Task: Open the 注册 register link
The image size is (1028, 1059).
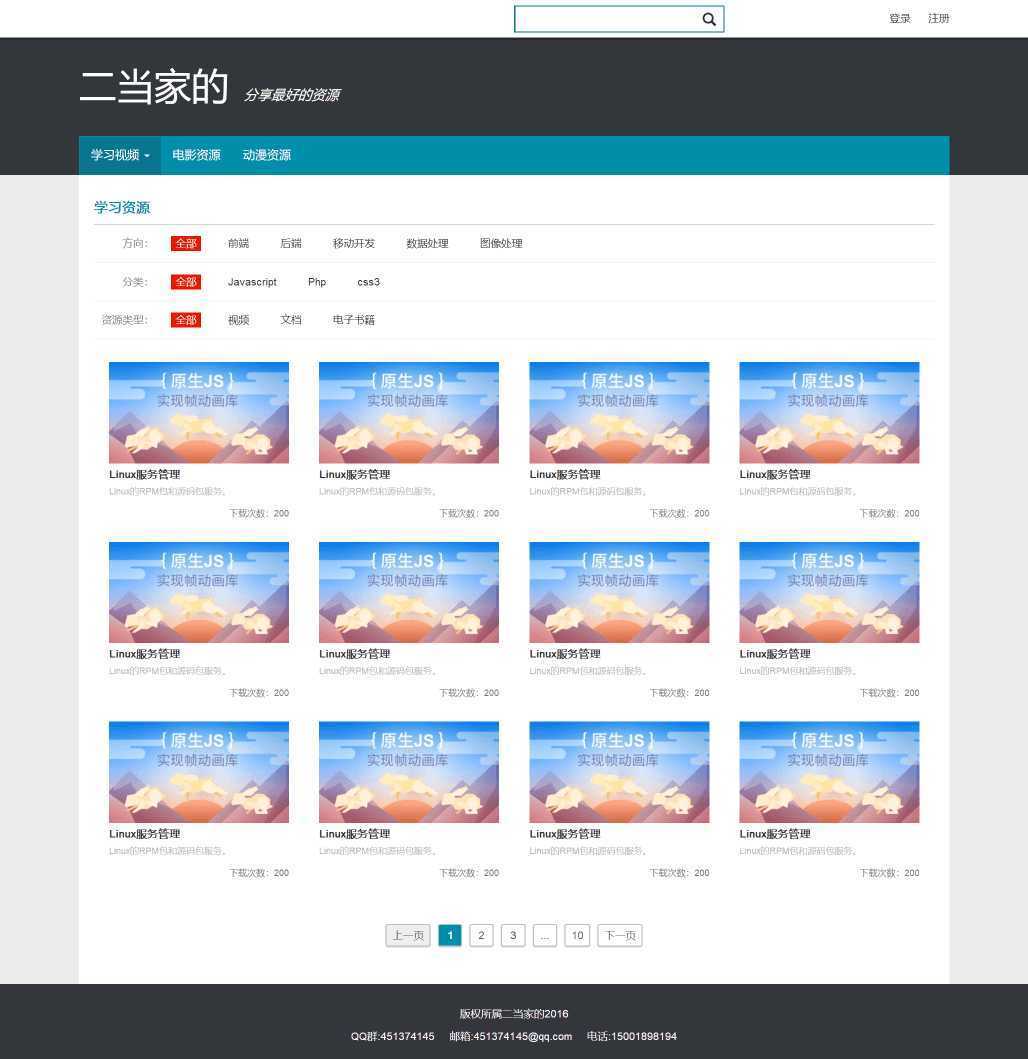Action: pyautogui.click(x=938, y=19)
